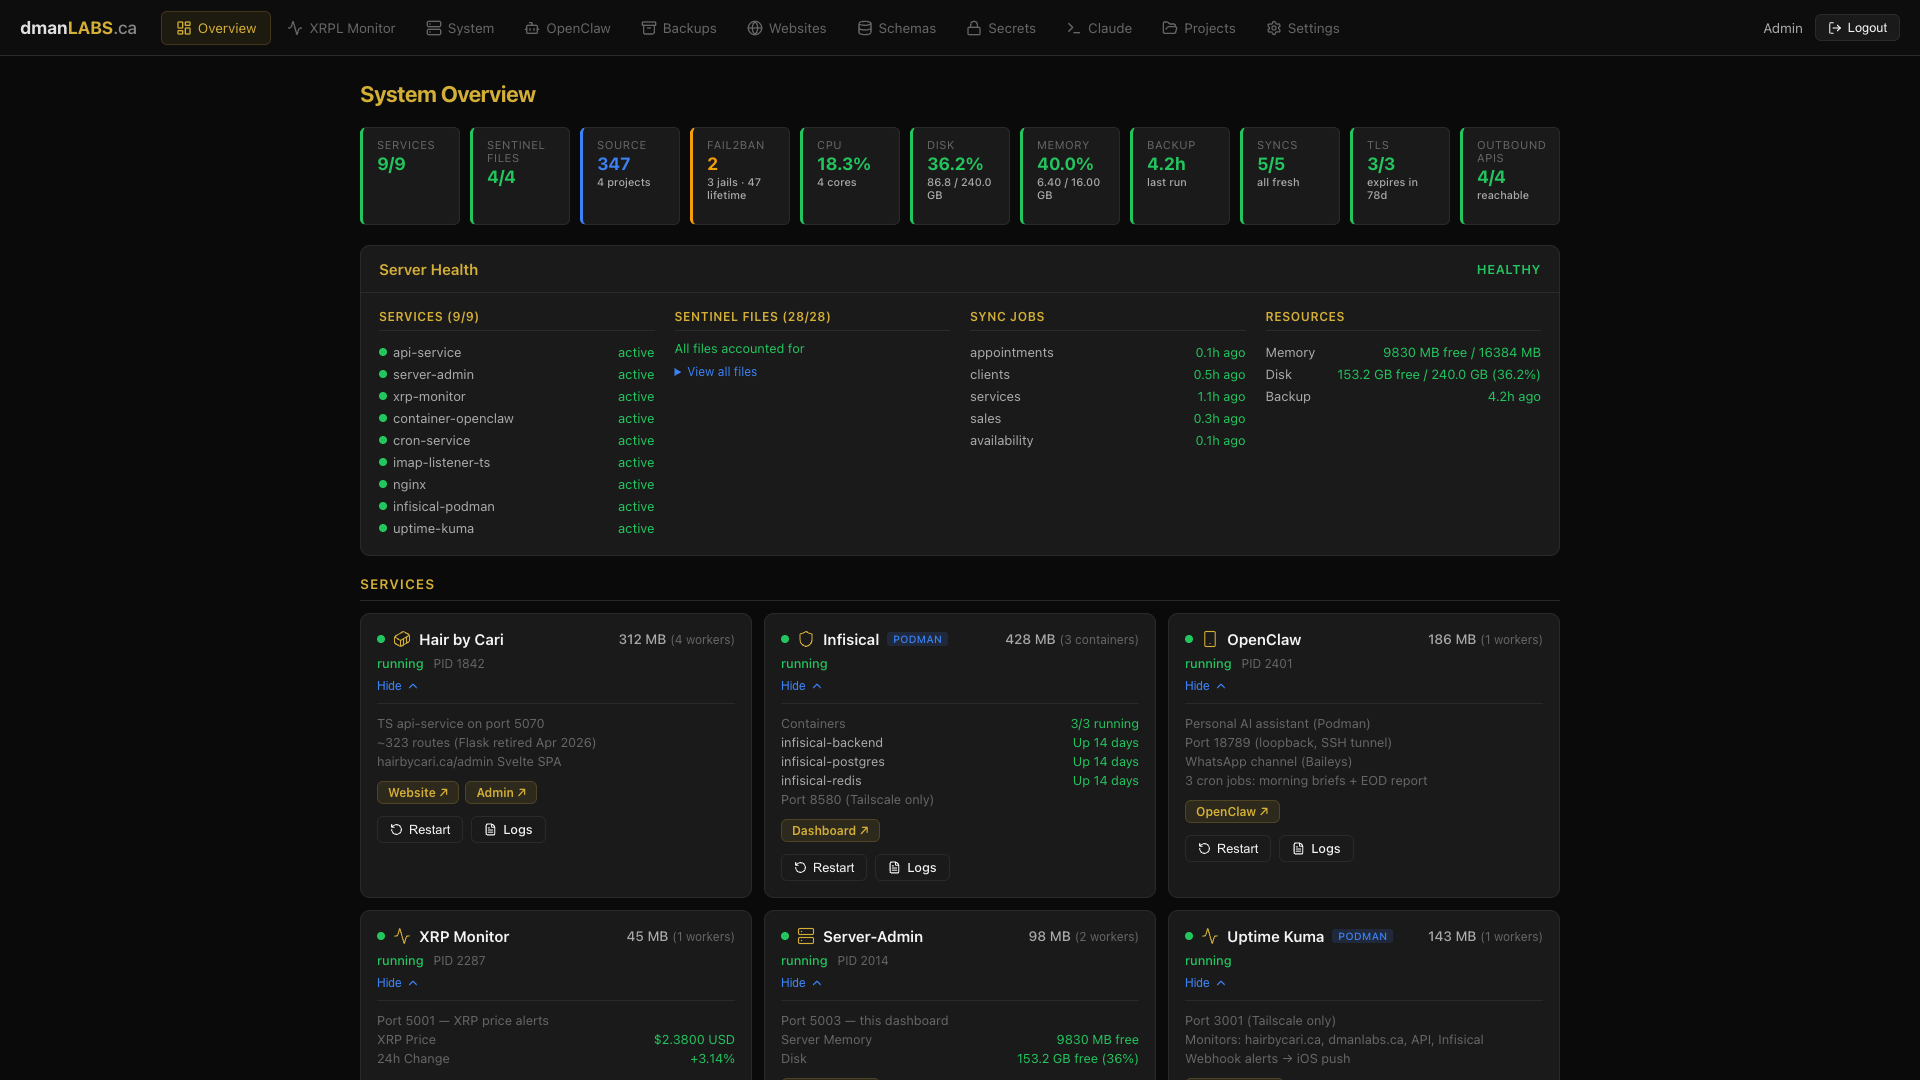View Hair by Cari Logs
This screenshot has width=1920, height=1080.
pos(508,830)
